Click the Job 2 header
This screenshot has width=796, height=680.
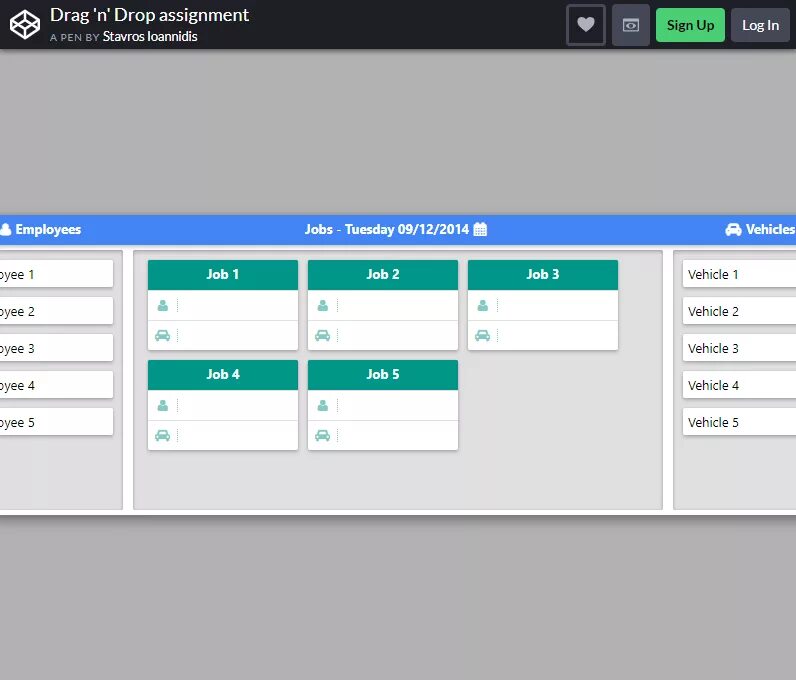coord(383,275)
